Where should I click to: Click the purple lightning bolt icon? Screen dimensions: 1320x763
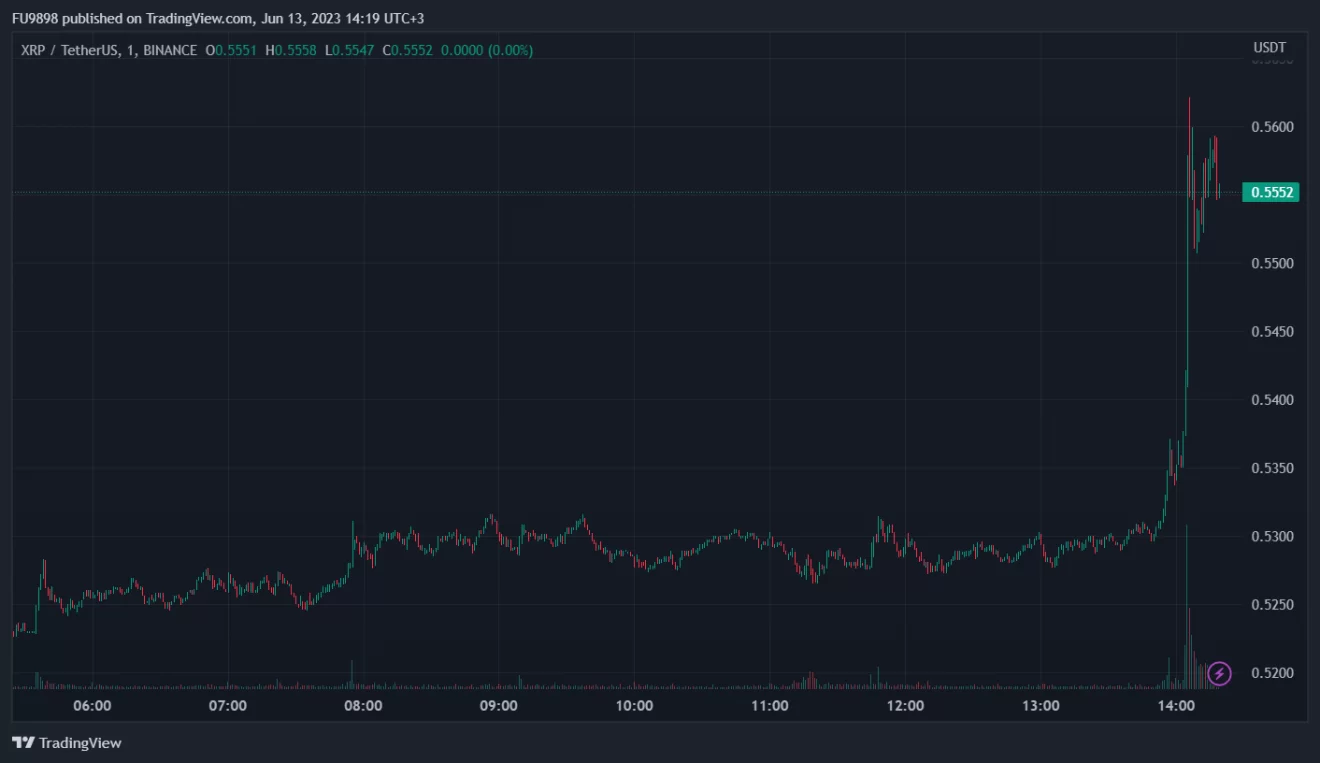coord(1219,673)
